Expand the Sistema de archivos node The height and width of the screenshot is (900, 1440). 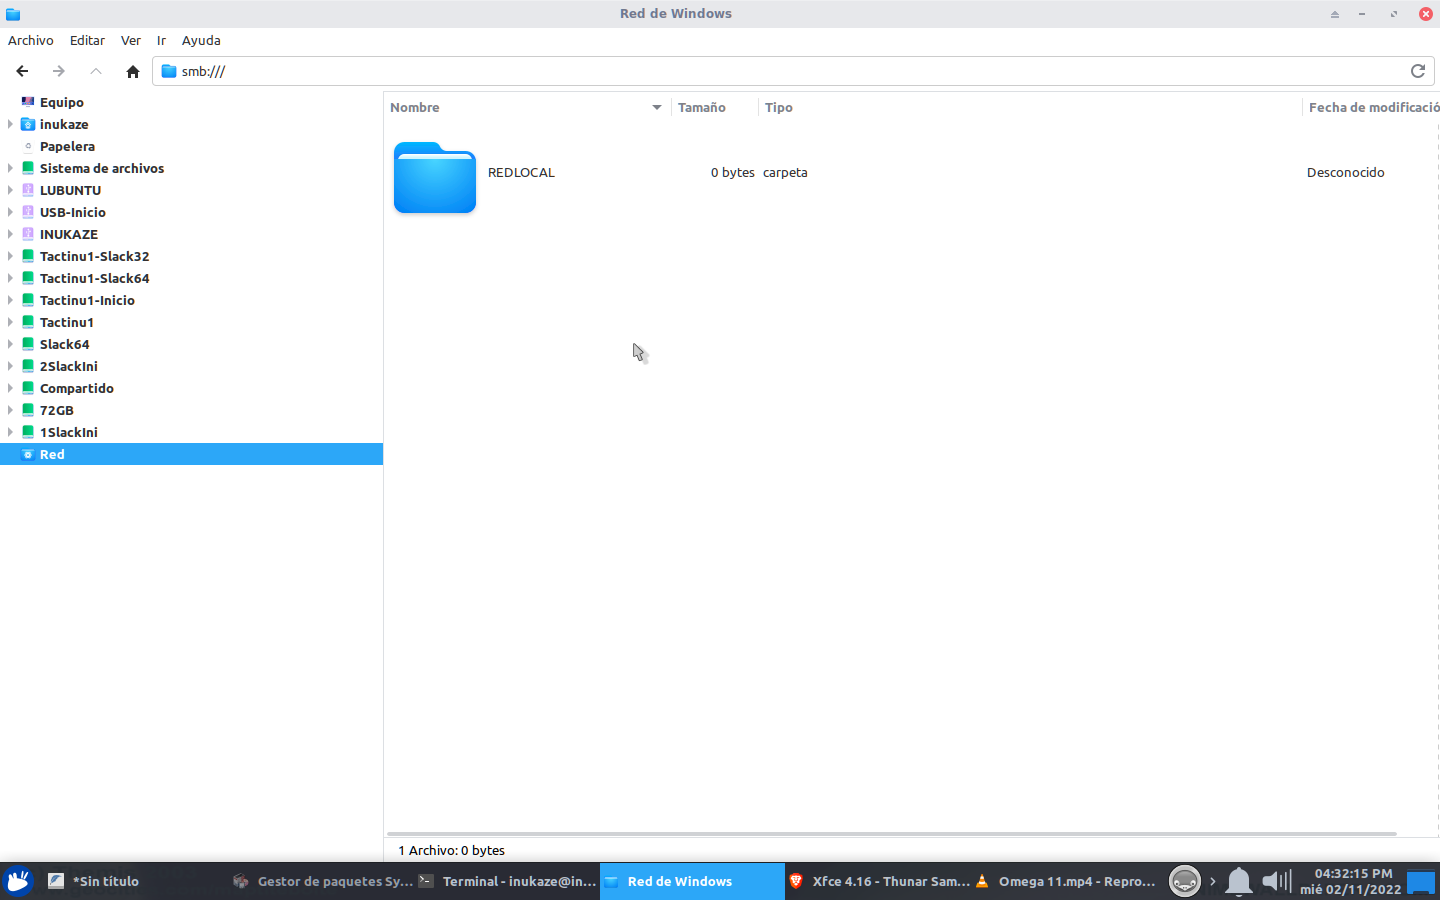(10, 168)
